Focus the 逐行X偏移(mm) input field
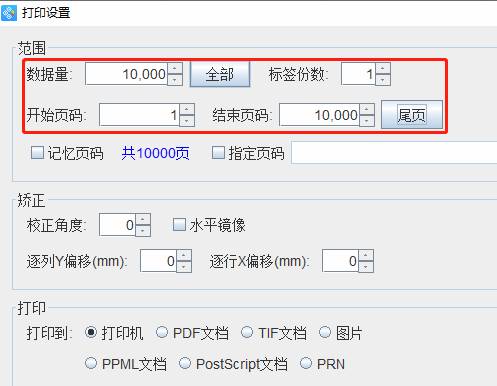Screen dimensions: 497x386 tap(340, 261)
